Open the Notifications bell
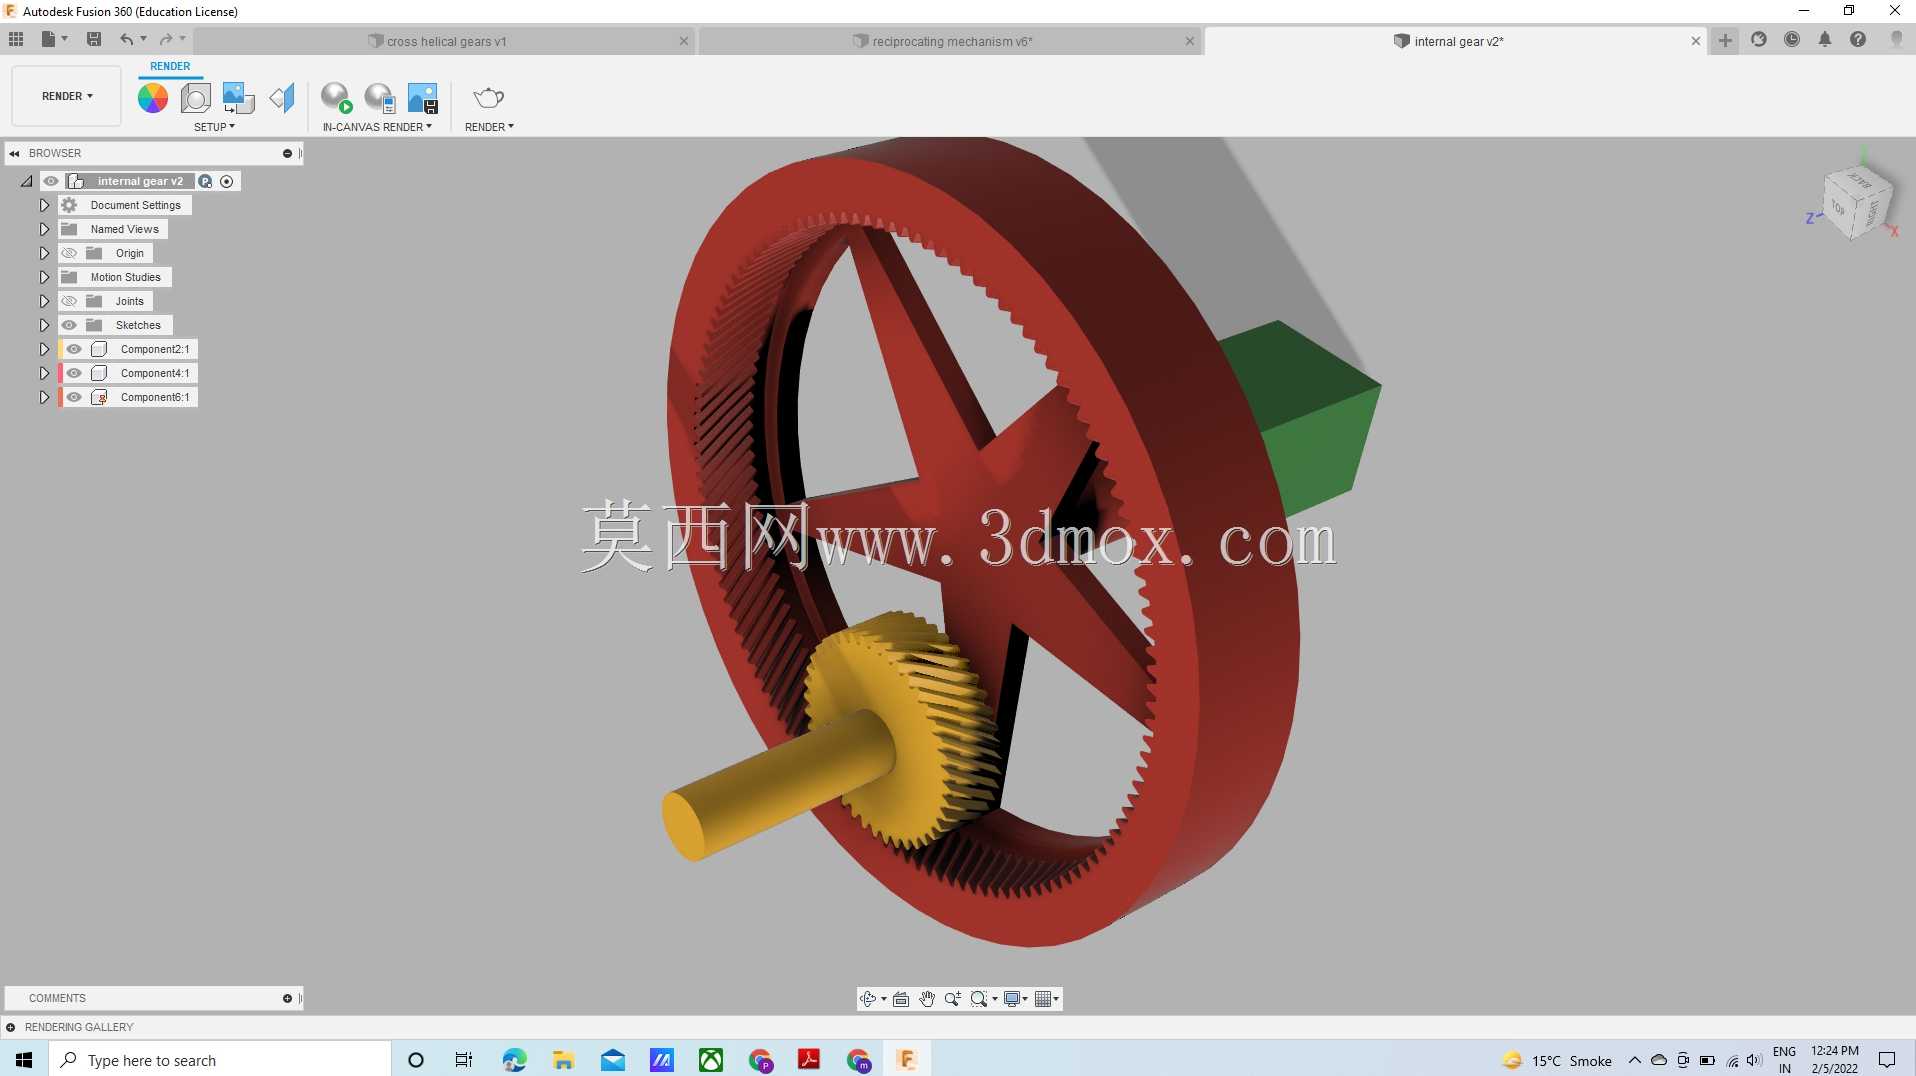The width and height of the screenshot is (1916, 1076). tap(1825, 39)
